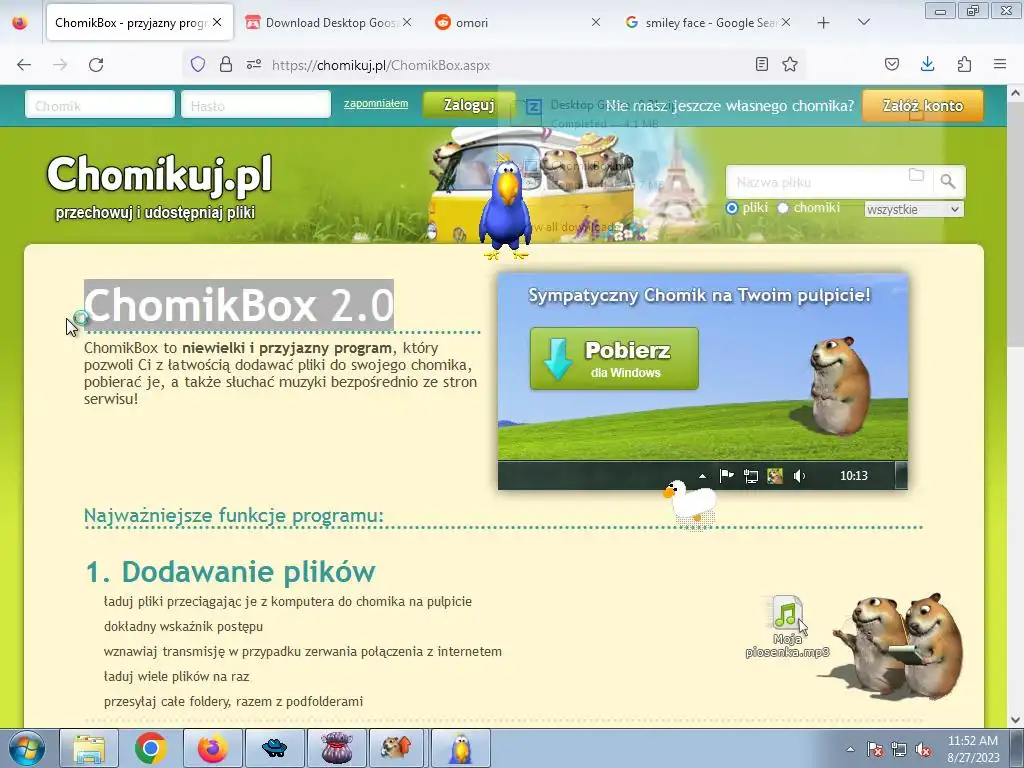
Task: Click scrollbar down arrow on the page
Action: pos(1015,719)
